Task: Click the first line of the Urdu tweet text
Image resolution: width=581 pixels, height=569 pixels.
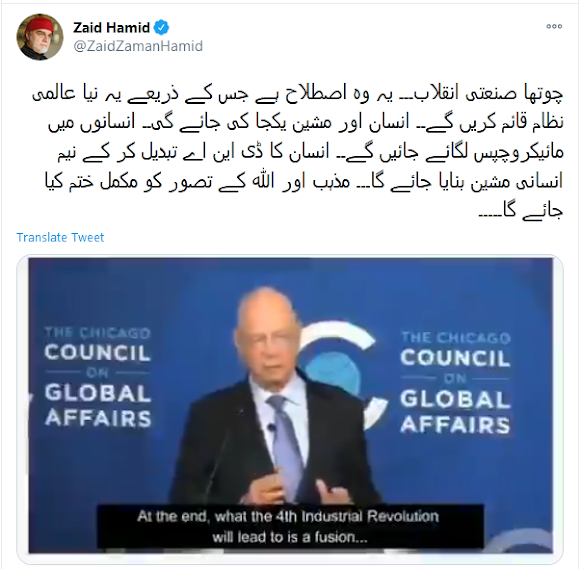Action: pyautogui.click(x=298, y=94)
